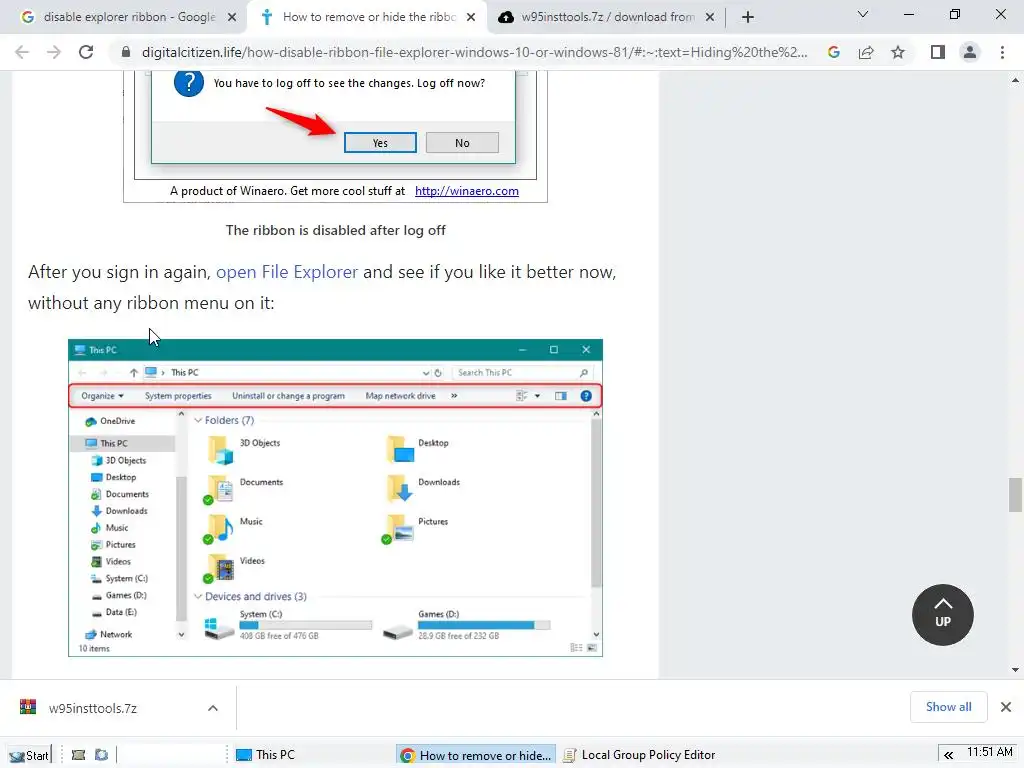1024x768 pixels.
Task: Click the address bar URL field
Action: 474,52
